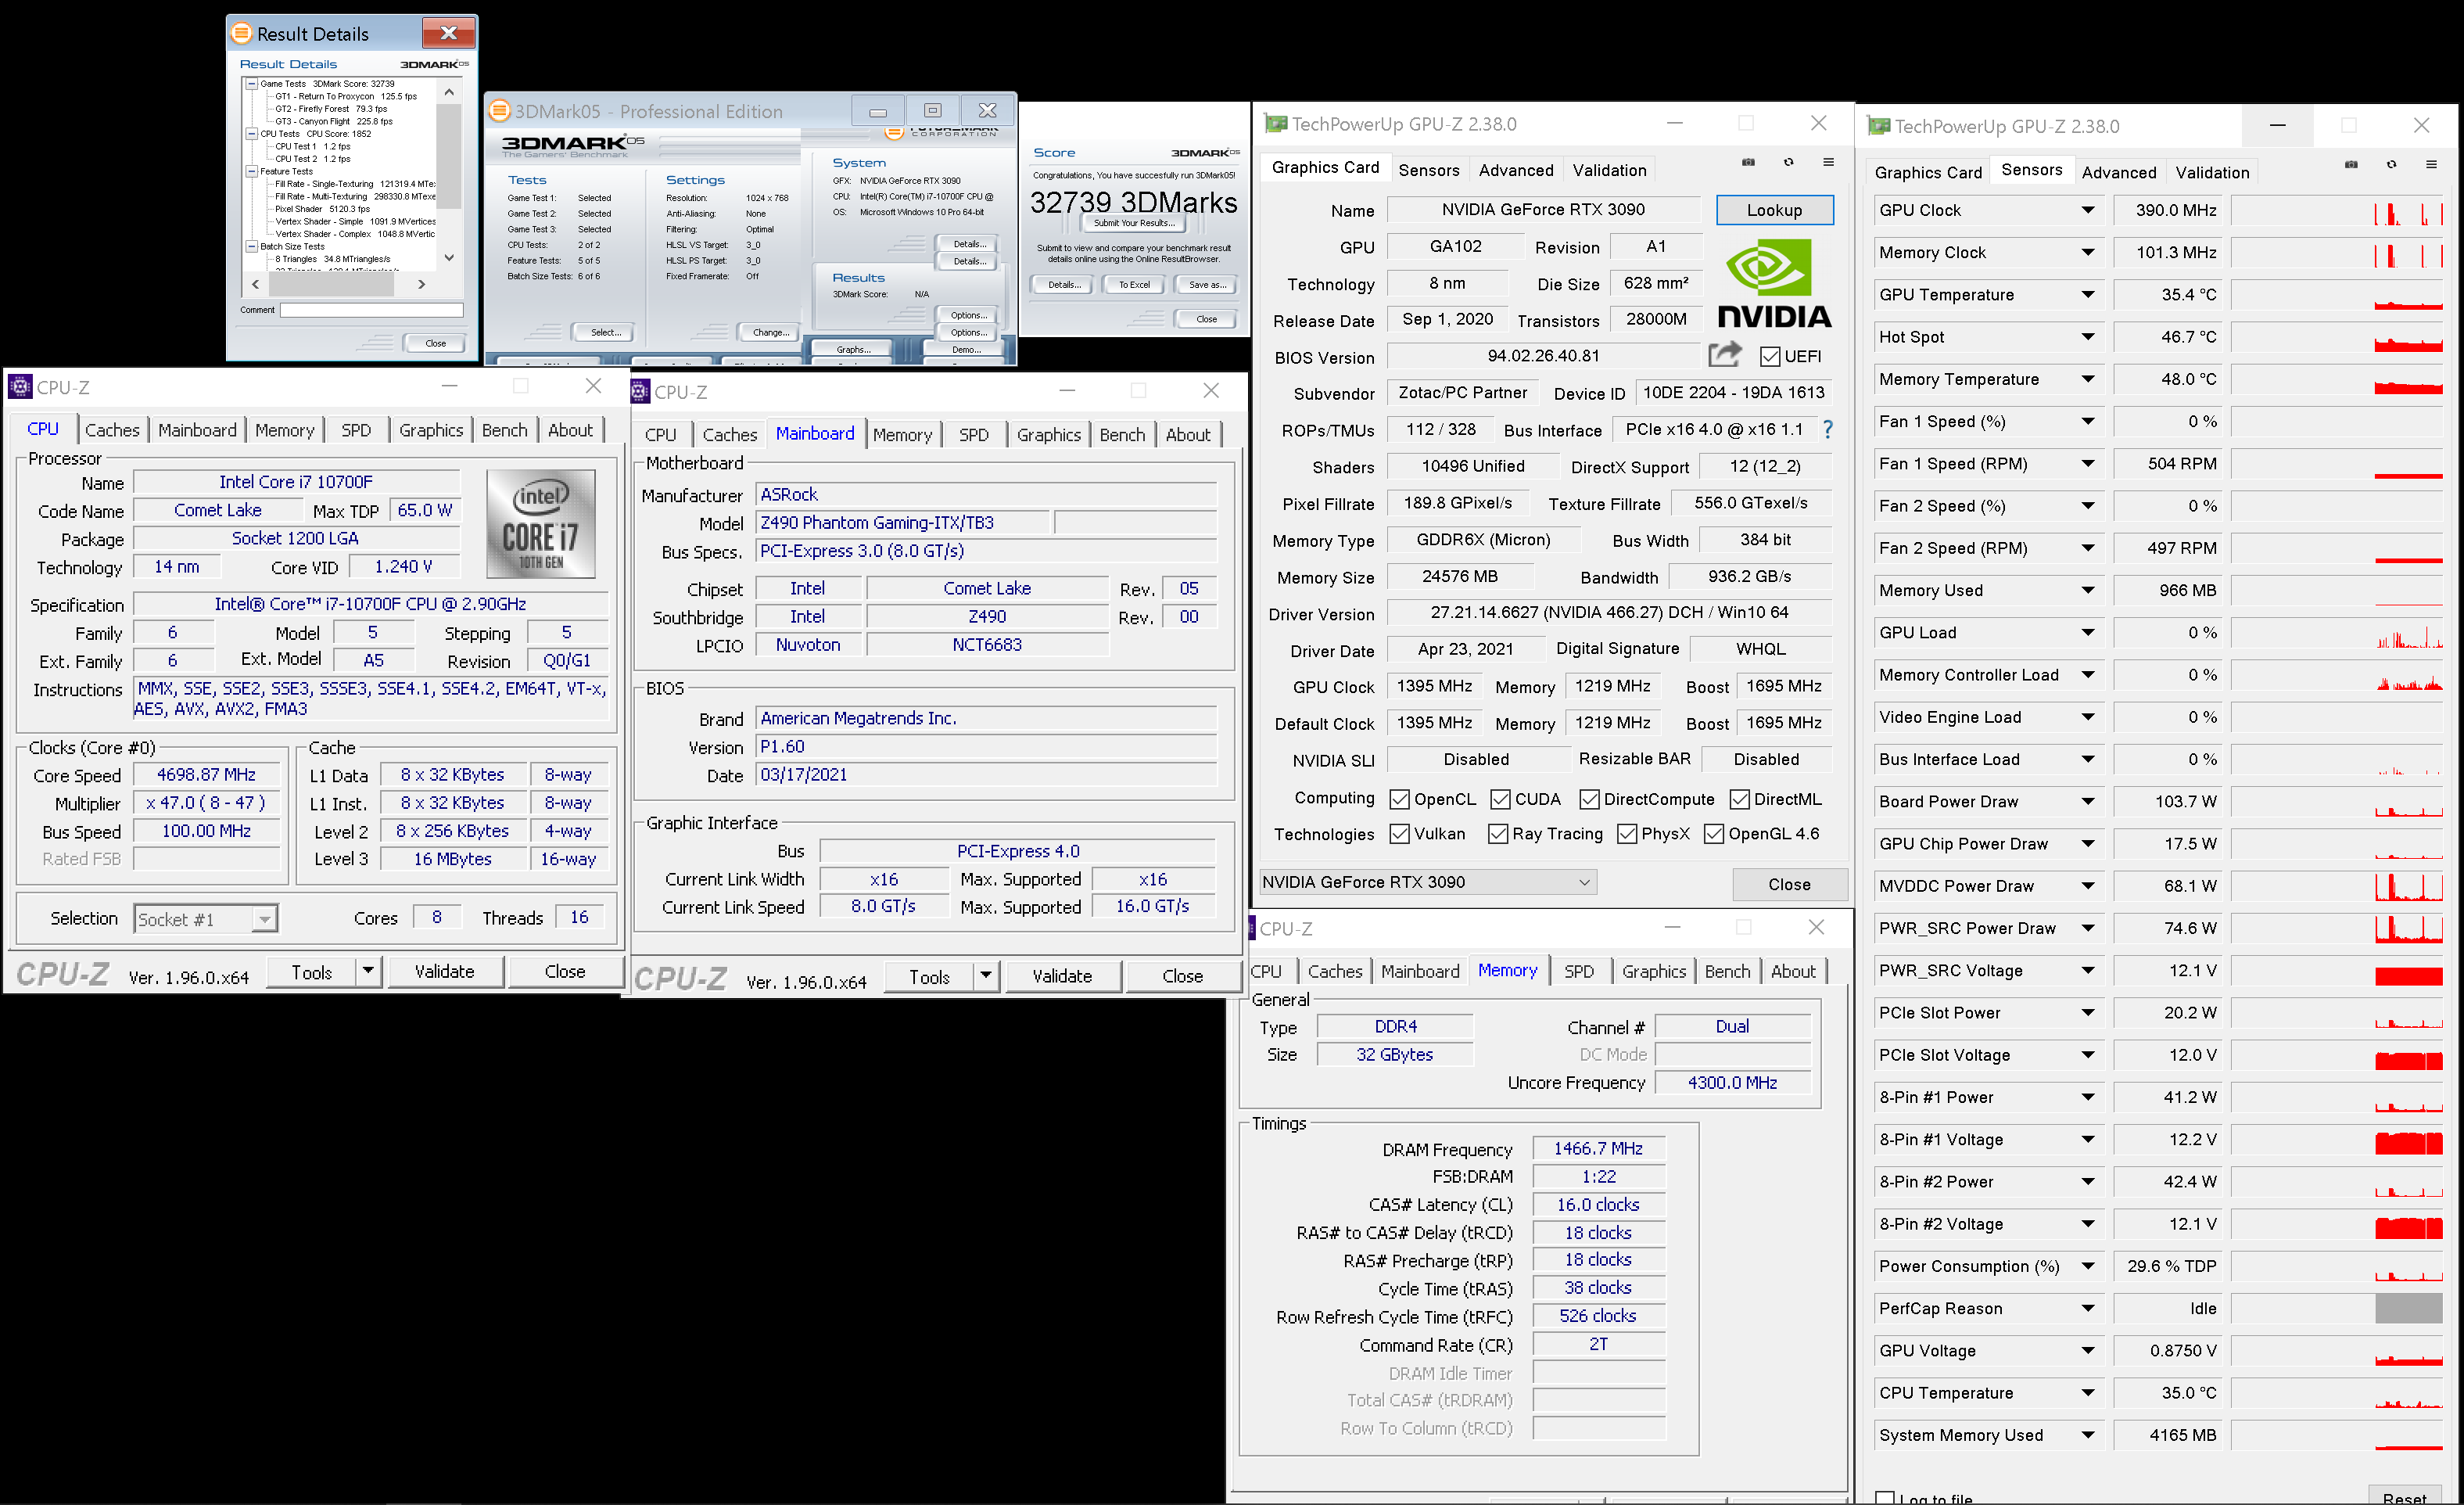The image size is (2464, 1505).
Task: Click the horizontal scrollbar thumb in Result Details
Action: 332,284
